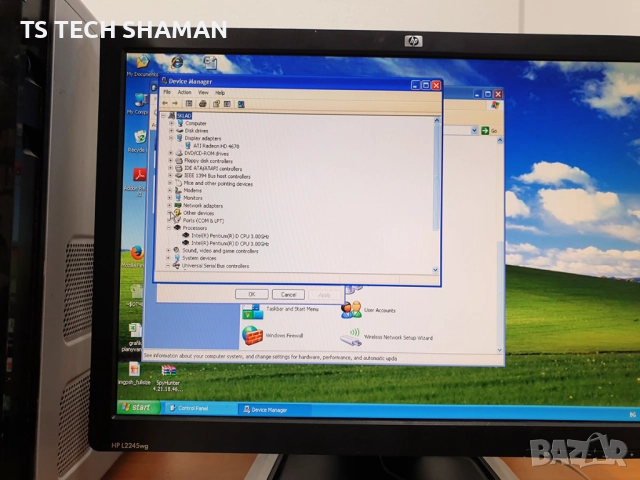This screenshot has height=480, width=640.
Task: Collapse the Display adapters category
Action: (x=171, y=138)
